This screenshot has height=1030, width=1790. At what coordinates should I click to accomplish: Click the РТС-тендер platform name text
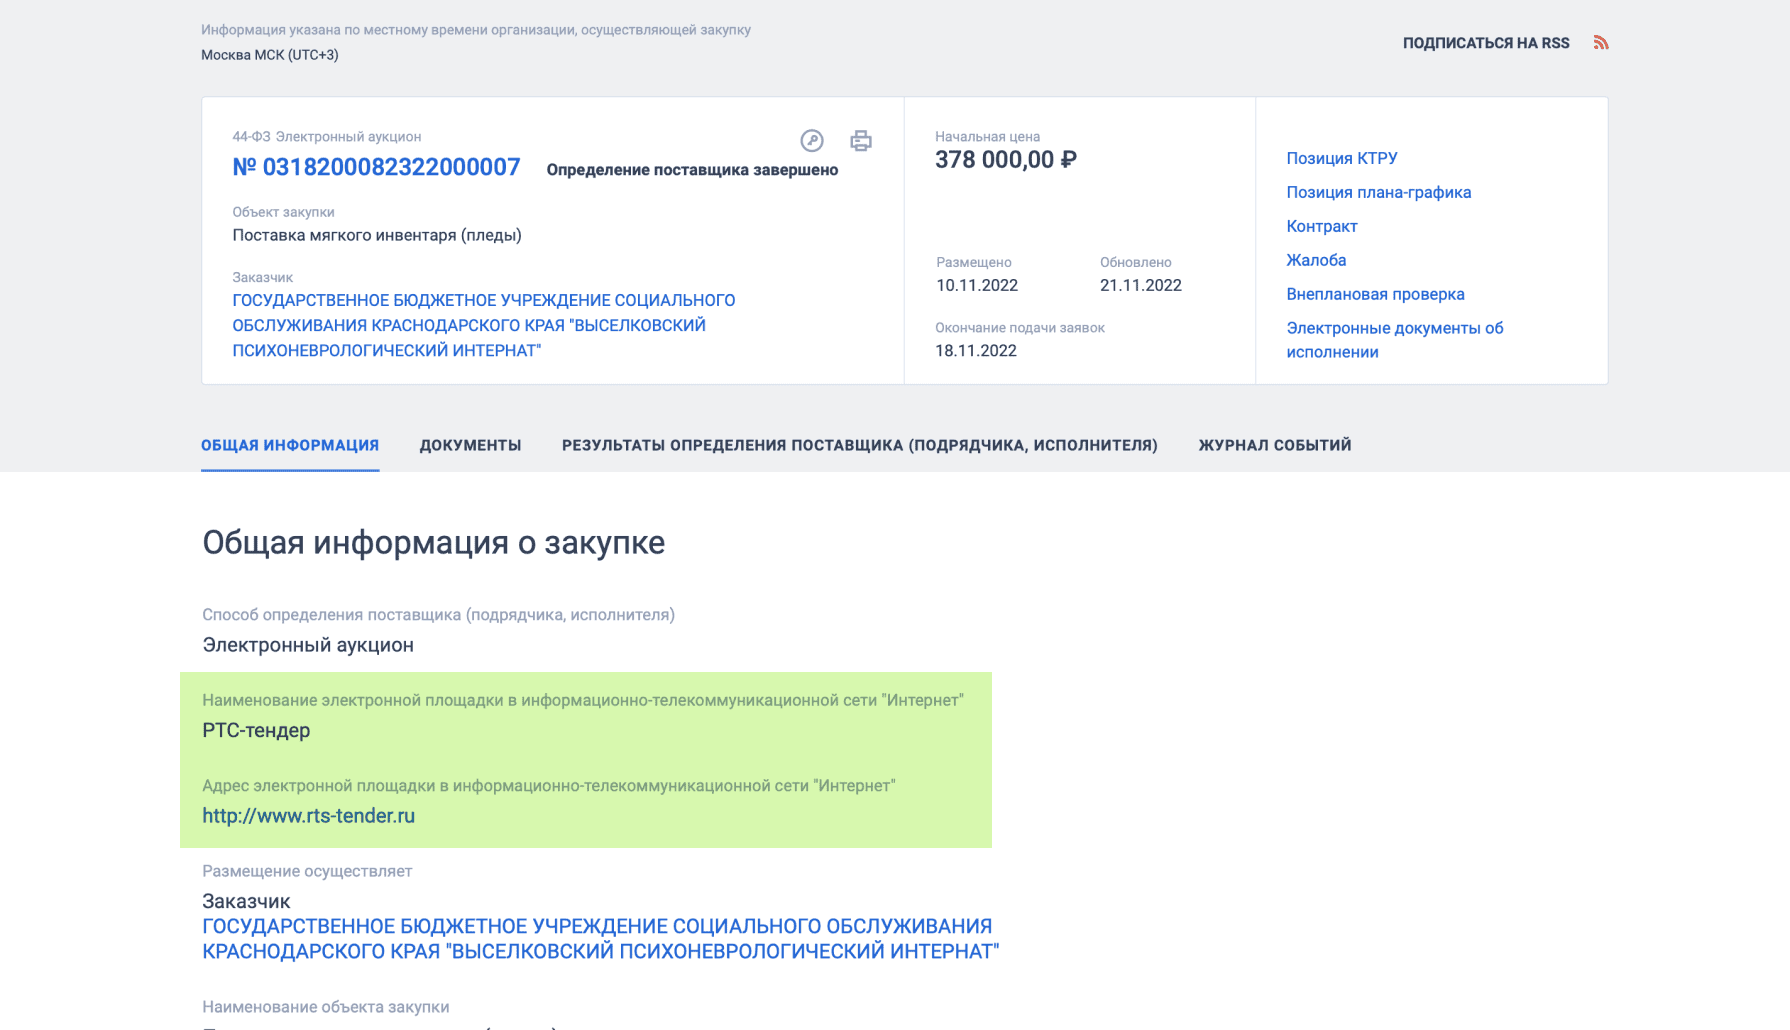coord(256,731)
